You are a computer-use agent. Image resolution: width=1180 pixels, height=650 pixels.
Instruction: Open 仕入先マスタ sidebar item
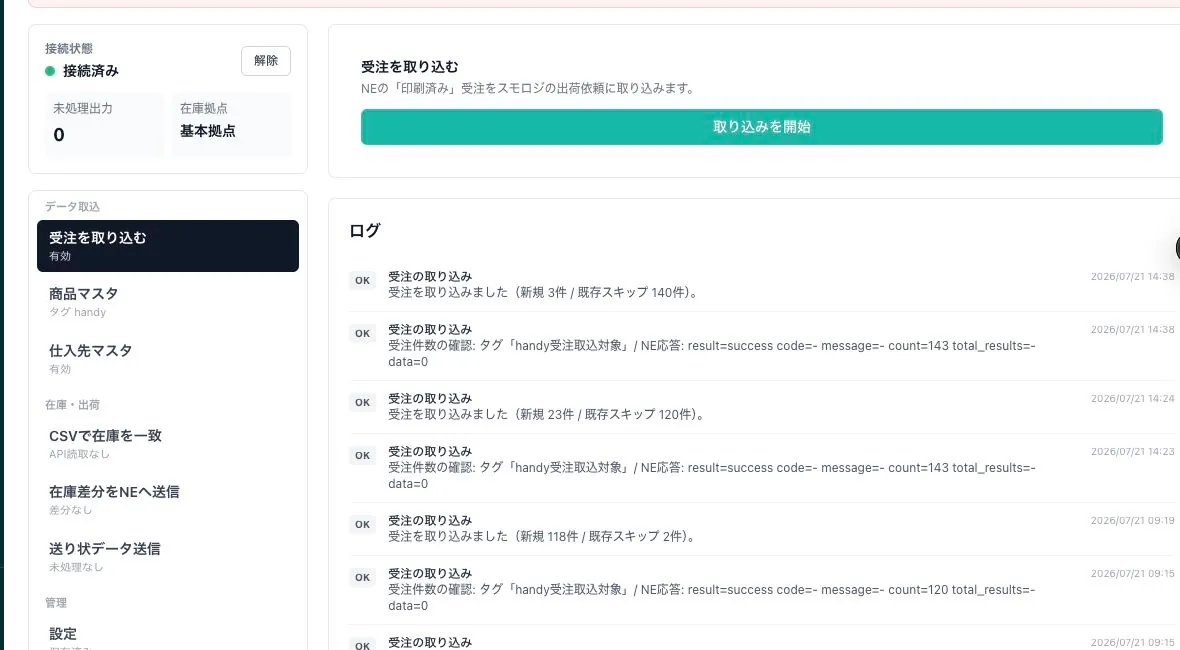tap(168, 359)
